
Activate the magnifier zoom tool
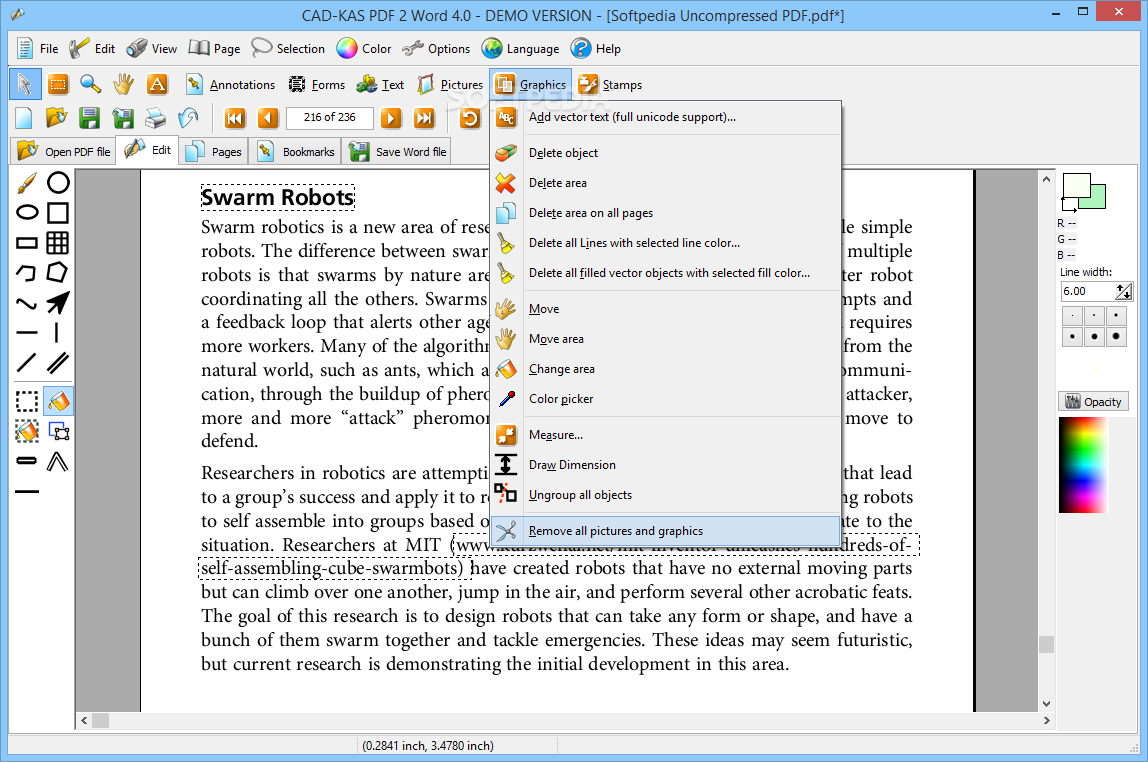click(x=91, y=84)
